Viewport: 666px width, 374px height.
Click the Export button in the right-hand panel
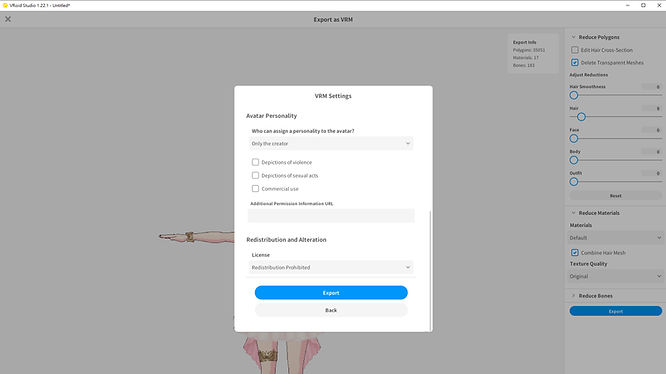coord(615,311)
